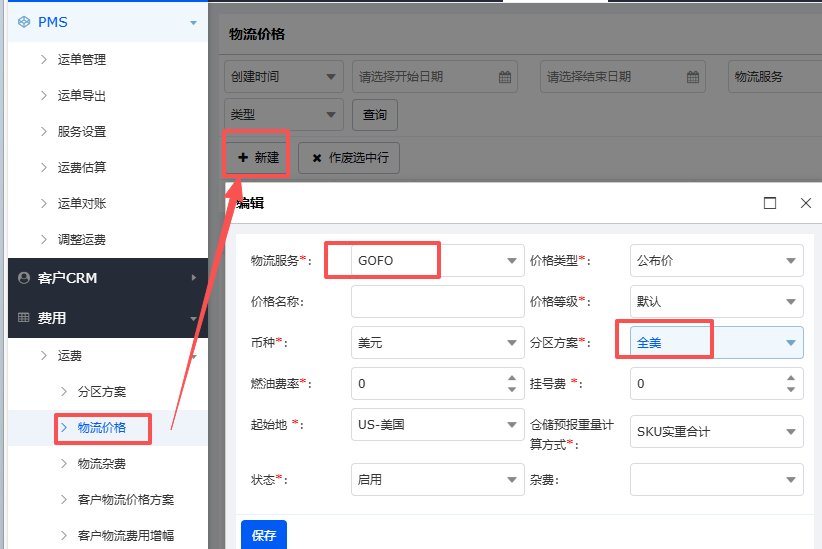The image size is (822, 549).
Task: Open the 物流服务 GOFO dropdown
Action: [511, 261]
